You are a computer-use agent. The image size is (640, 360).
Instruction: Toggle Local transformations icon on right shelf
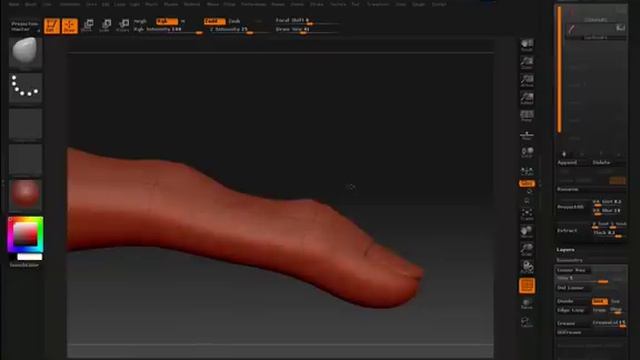[527, 152]
